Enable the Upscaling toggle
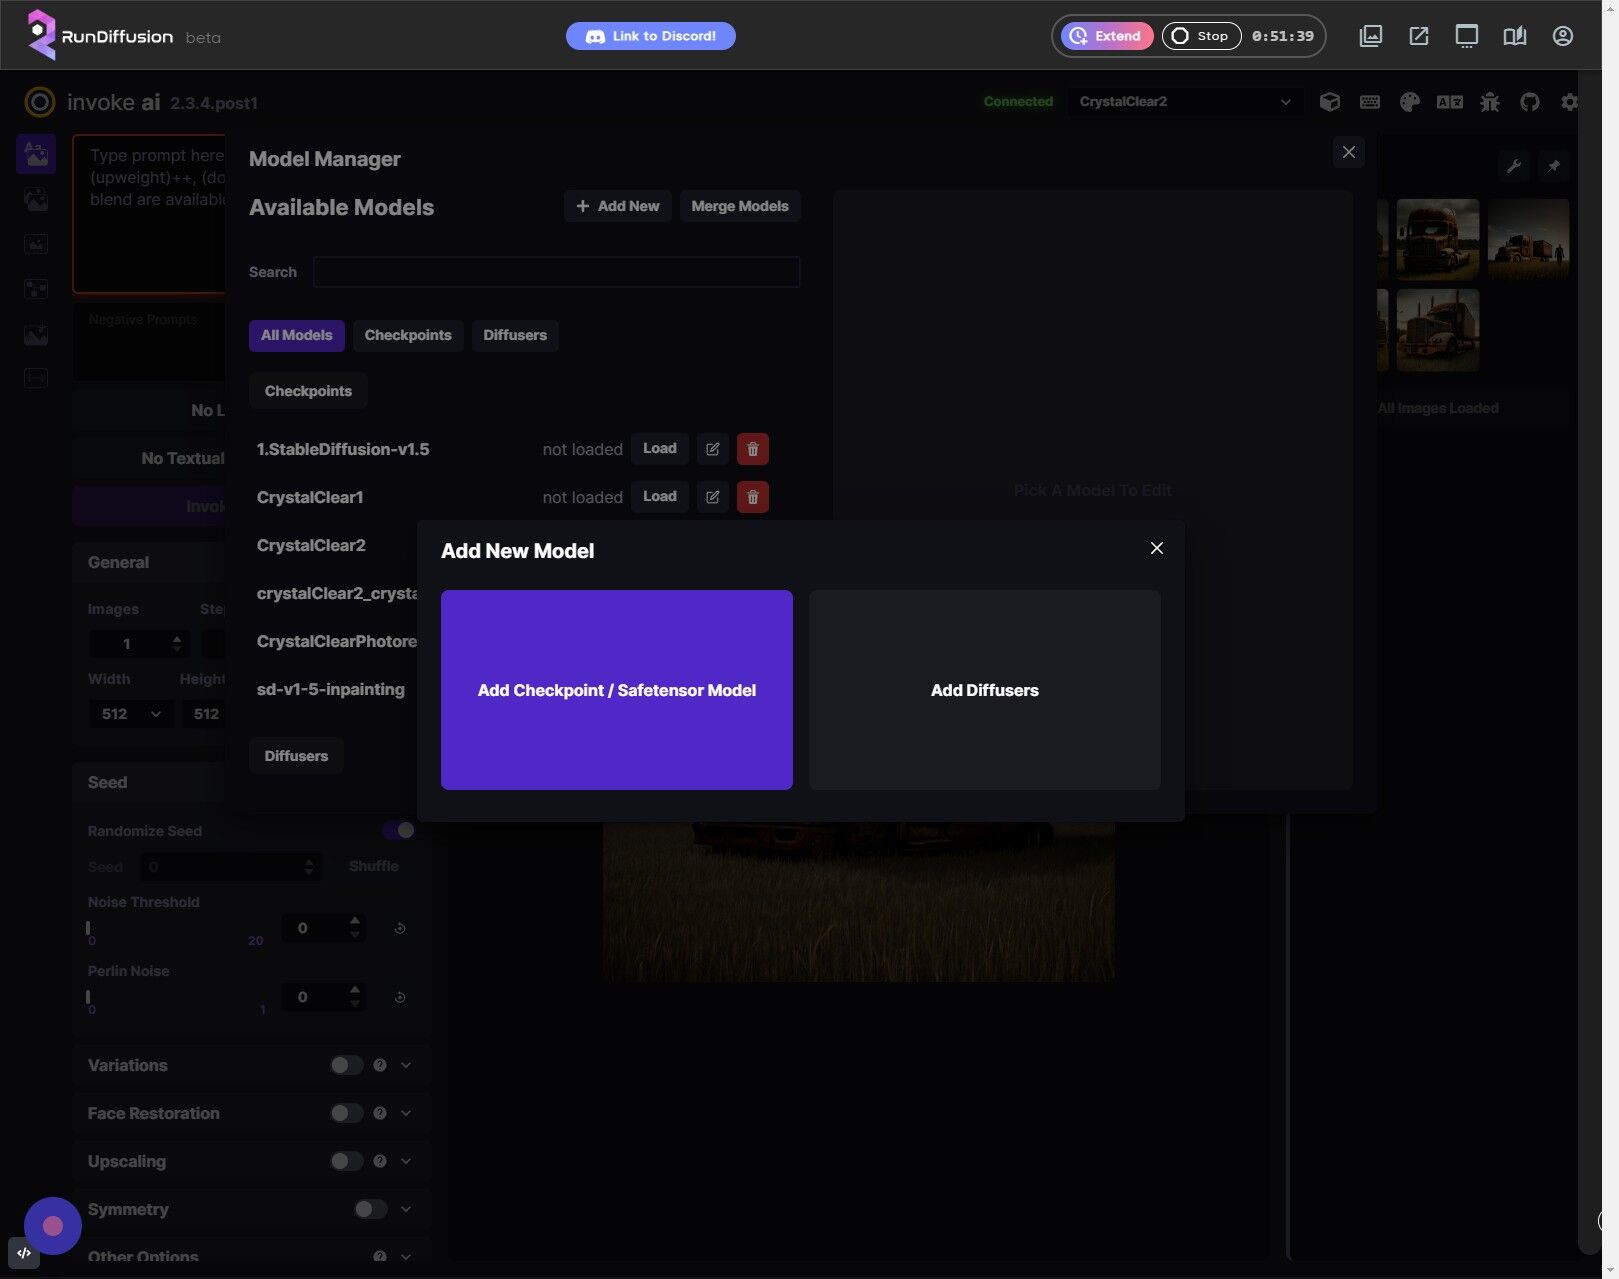Screen dimensions: 1619x1279 346,1161
